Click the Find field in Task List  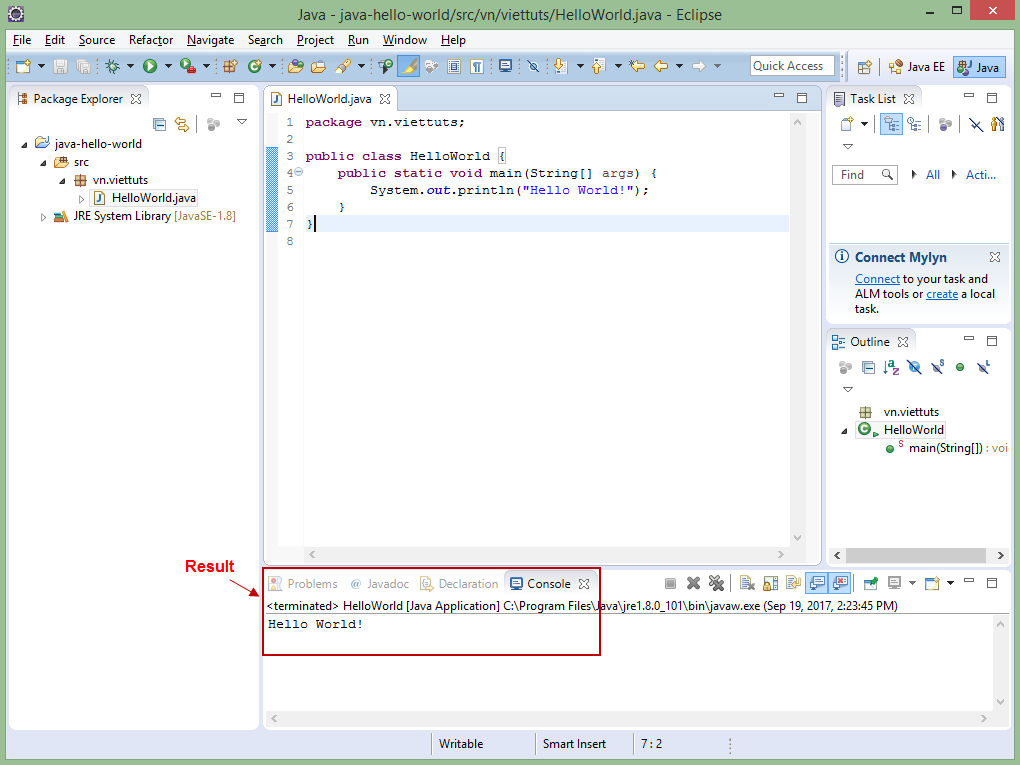(x=865, y=174)
